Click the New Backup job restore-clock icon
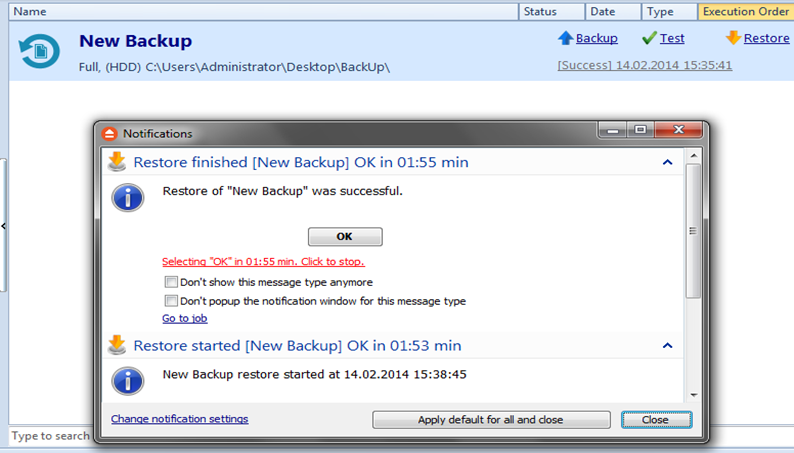 [39, 51]
